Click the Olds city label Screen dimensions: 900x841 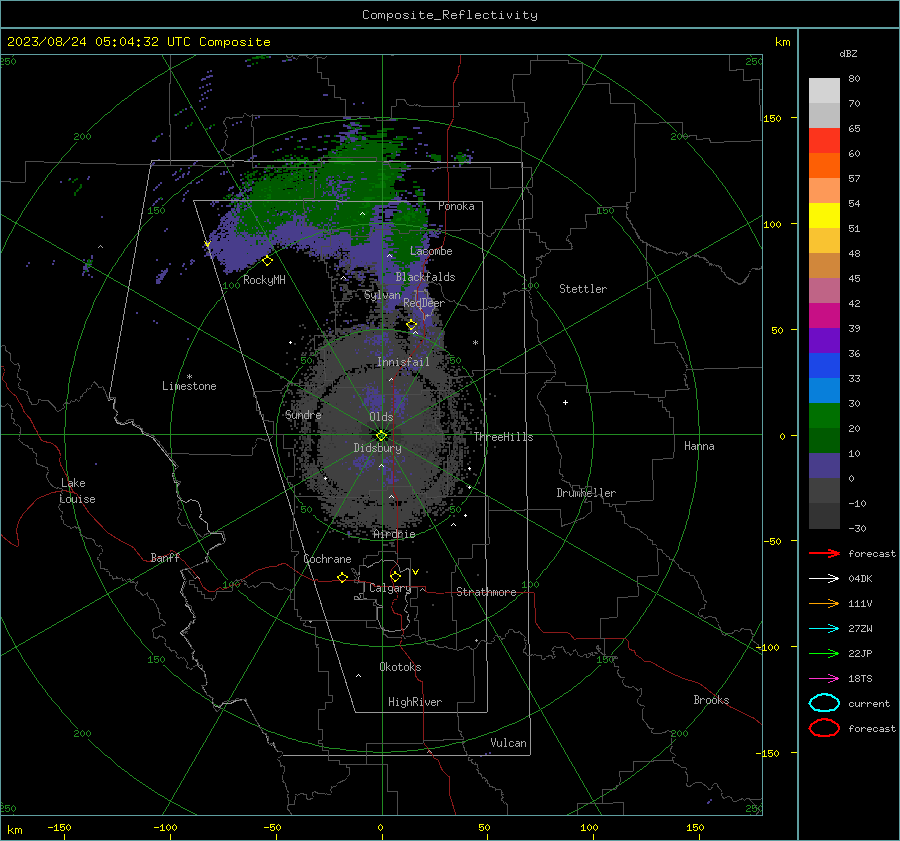pos(381,417)
